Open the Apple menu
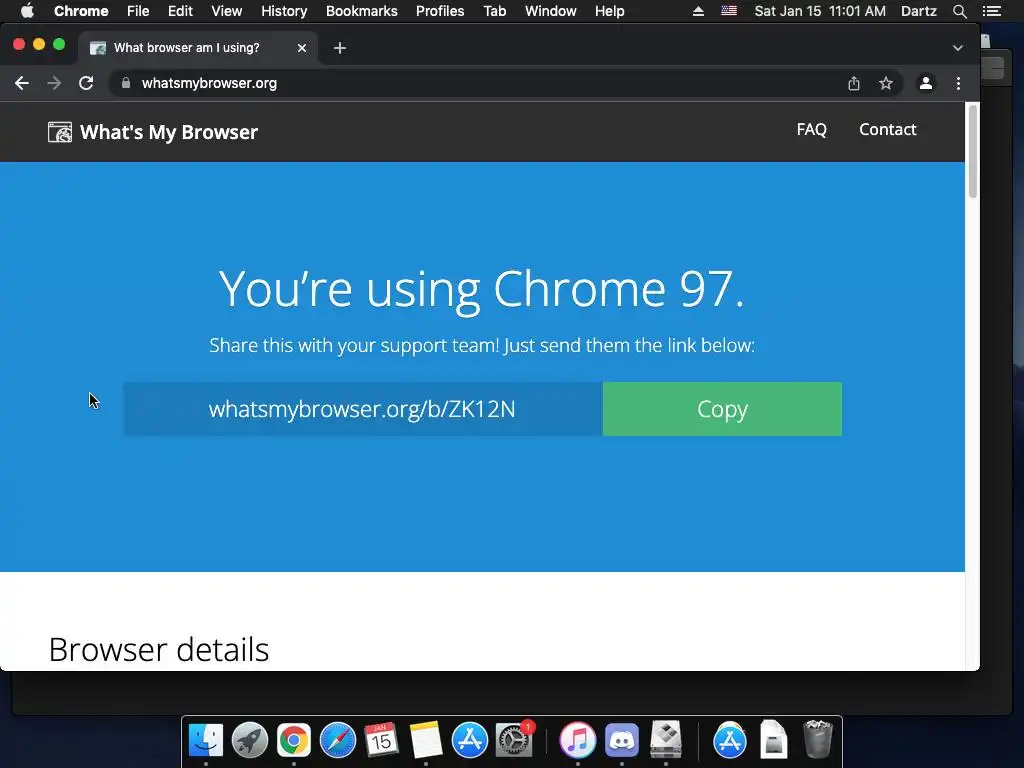The height and width of the screenshot is (768, 1024). (x=27, y=11)
